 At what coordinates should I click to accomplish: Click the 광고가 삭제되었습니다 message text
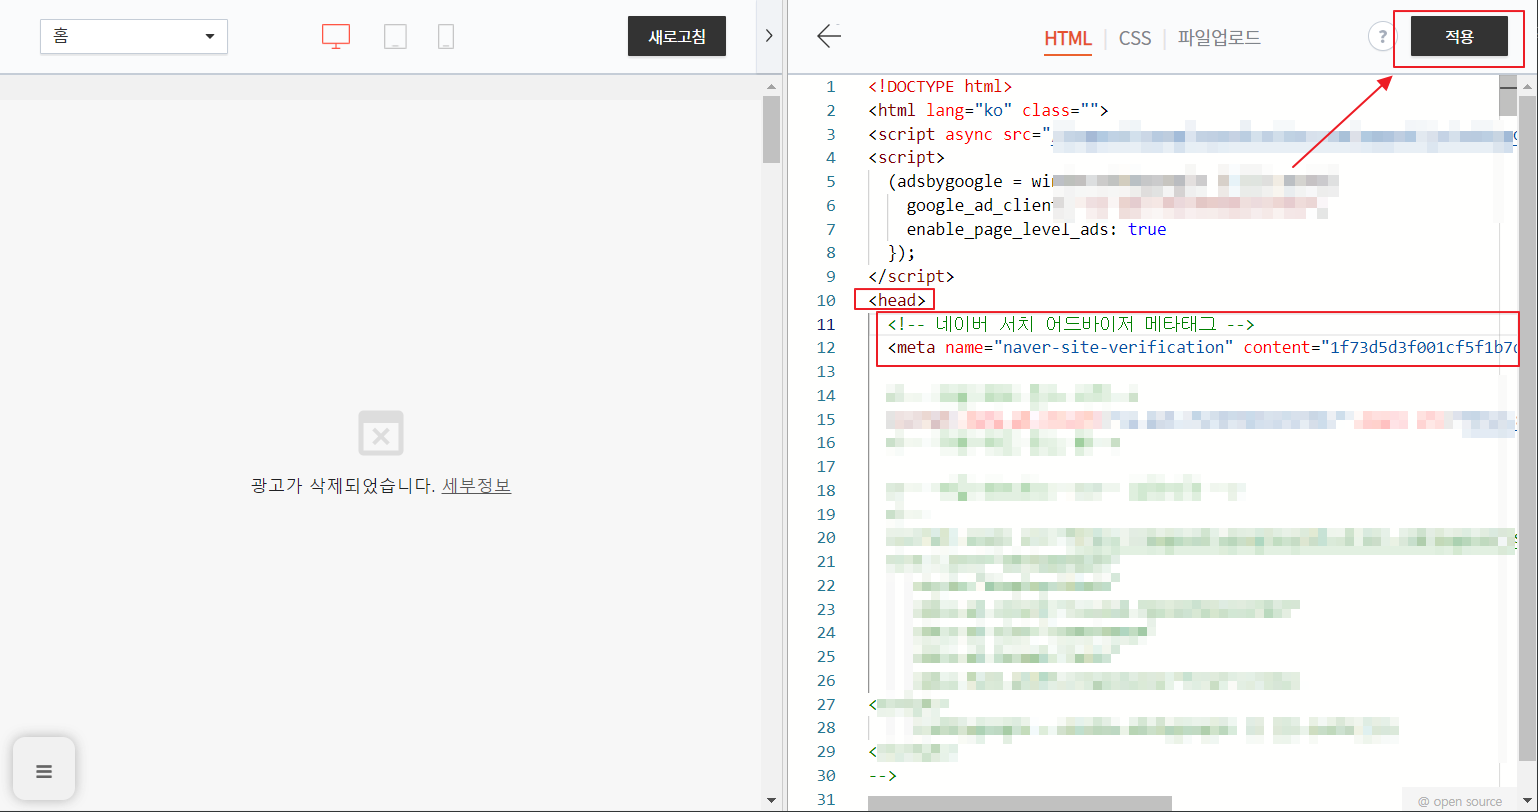[x=343, y=486]
